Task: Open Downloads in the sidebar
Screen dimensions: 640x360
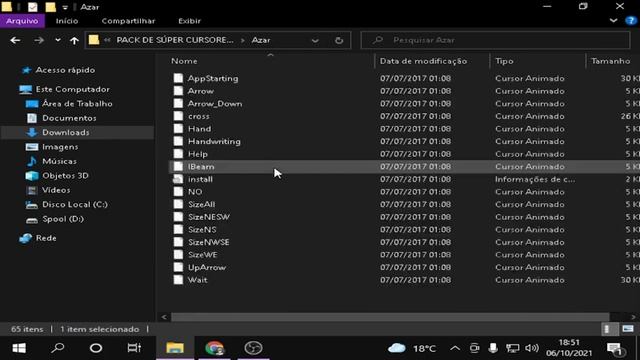Action: point(65,132)
